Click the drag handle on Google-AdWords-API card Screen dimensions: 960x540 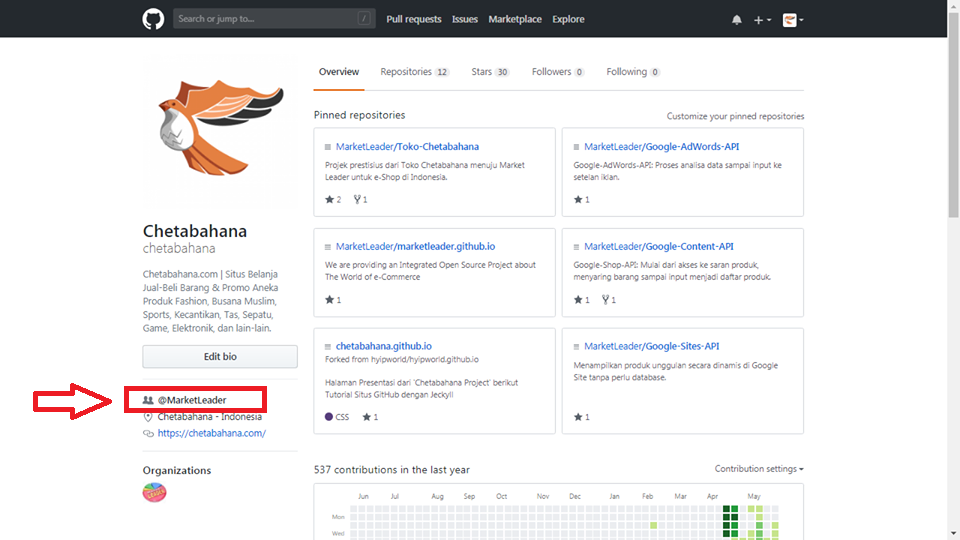(x=576, y=147)
